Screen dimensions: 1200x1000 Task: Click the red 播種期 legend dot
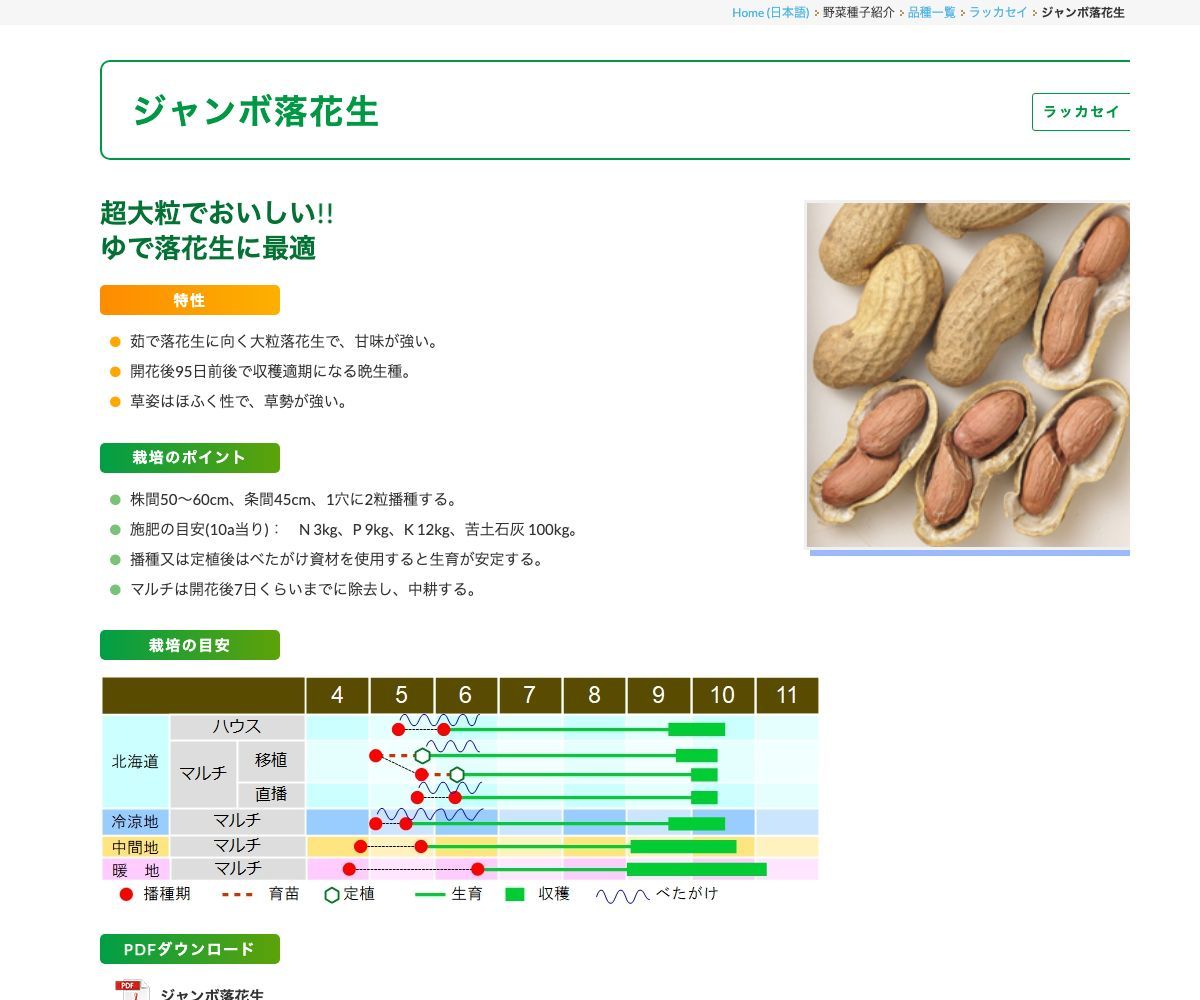tap(126, 894)
